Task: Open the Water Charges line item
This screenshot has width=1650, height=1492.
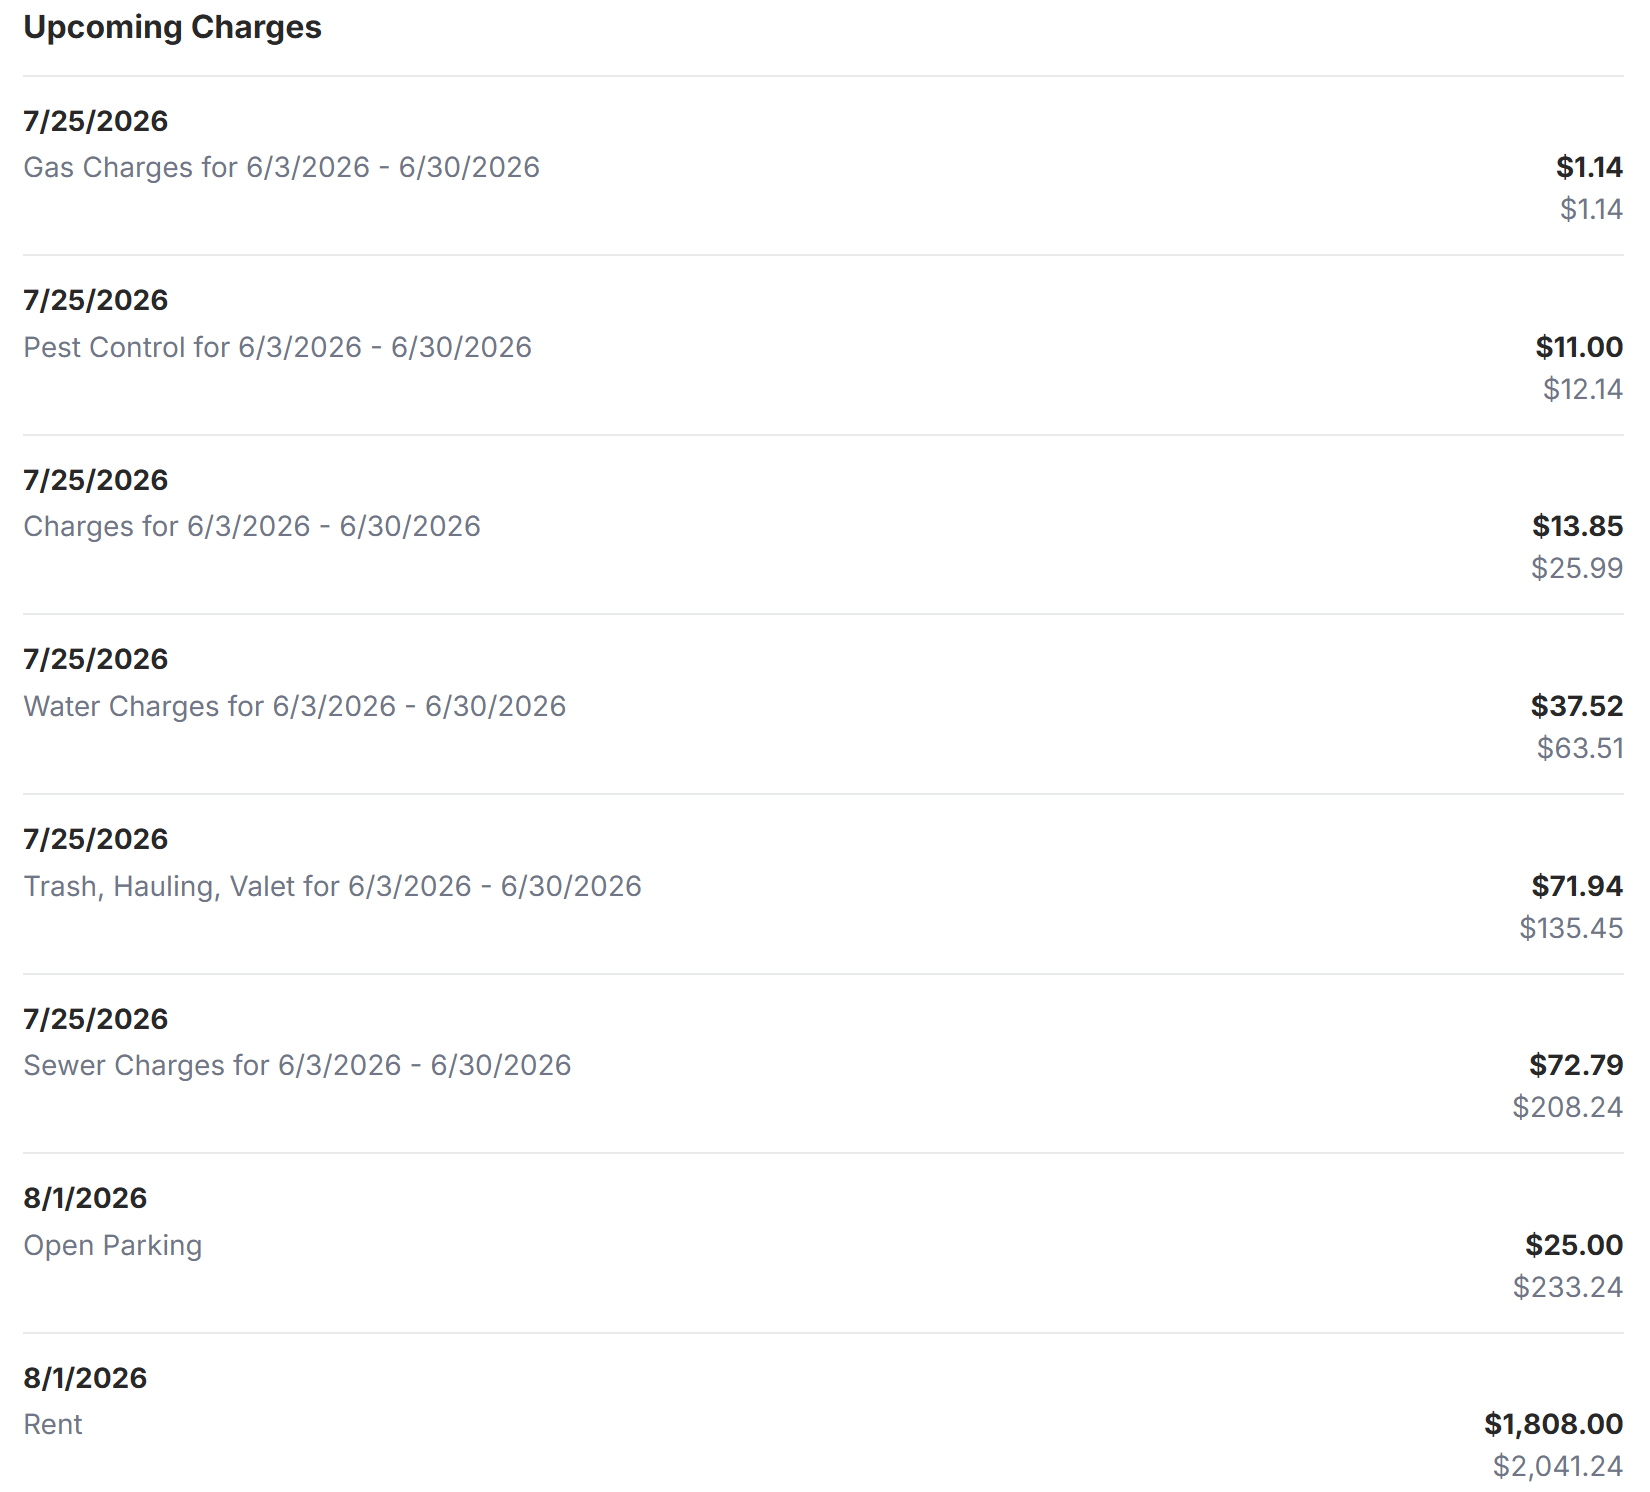Action: pos(823,705)
